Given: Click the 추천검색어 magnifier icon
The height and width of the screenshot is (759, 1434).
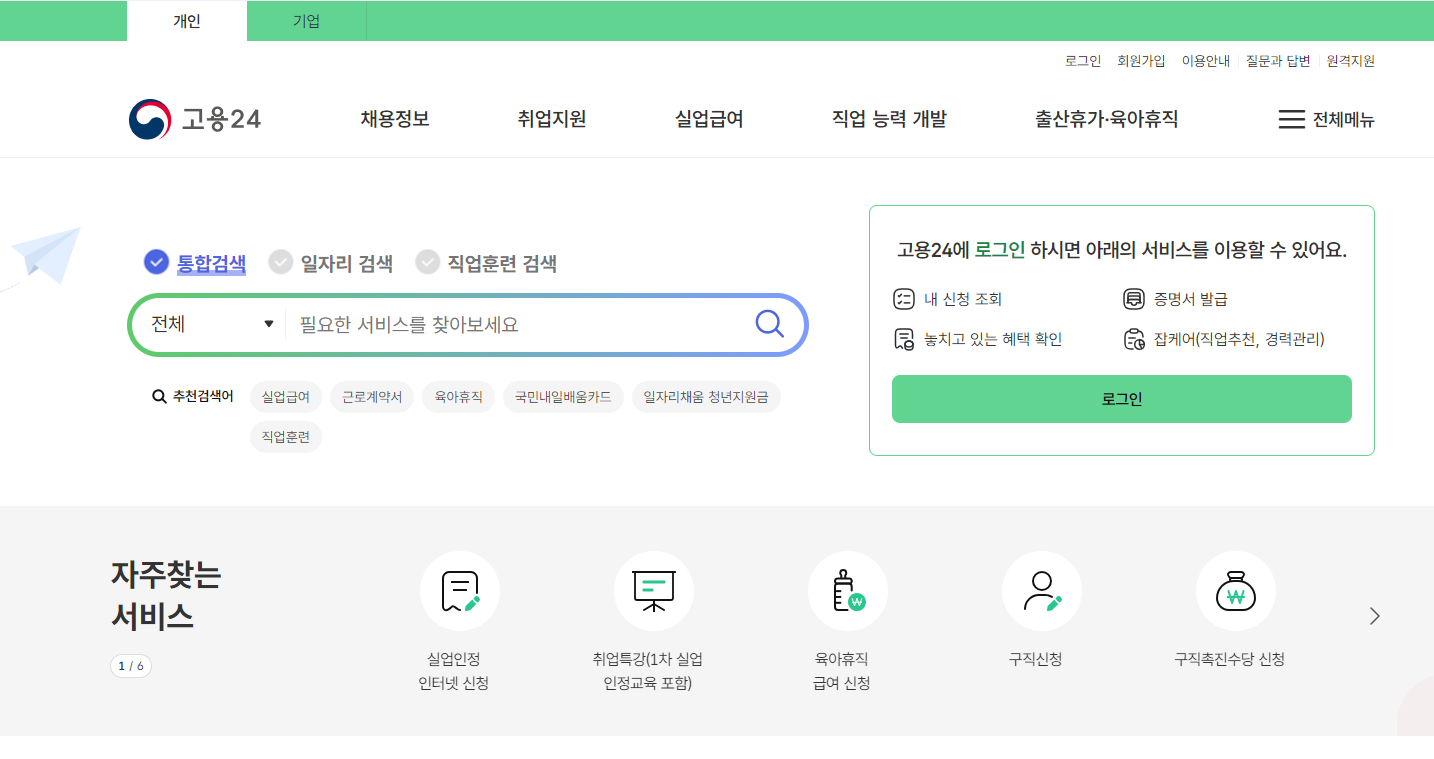Looking at the screenshot, I should click(x=159, y=397).
